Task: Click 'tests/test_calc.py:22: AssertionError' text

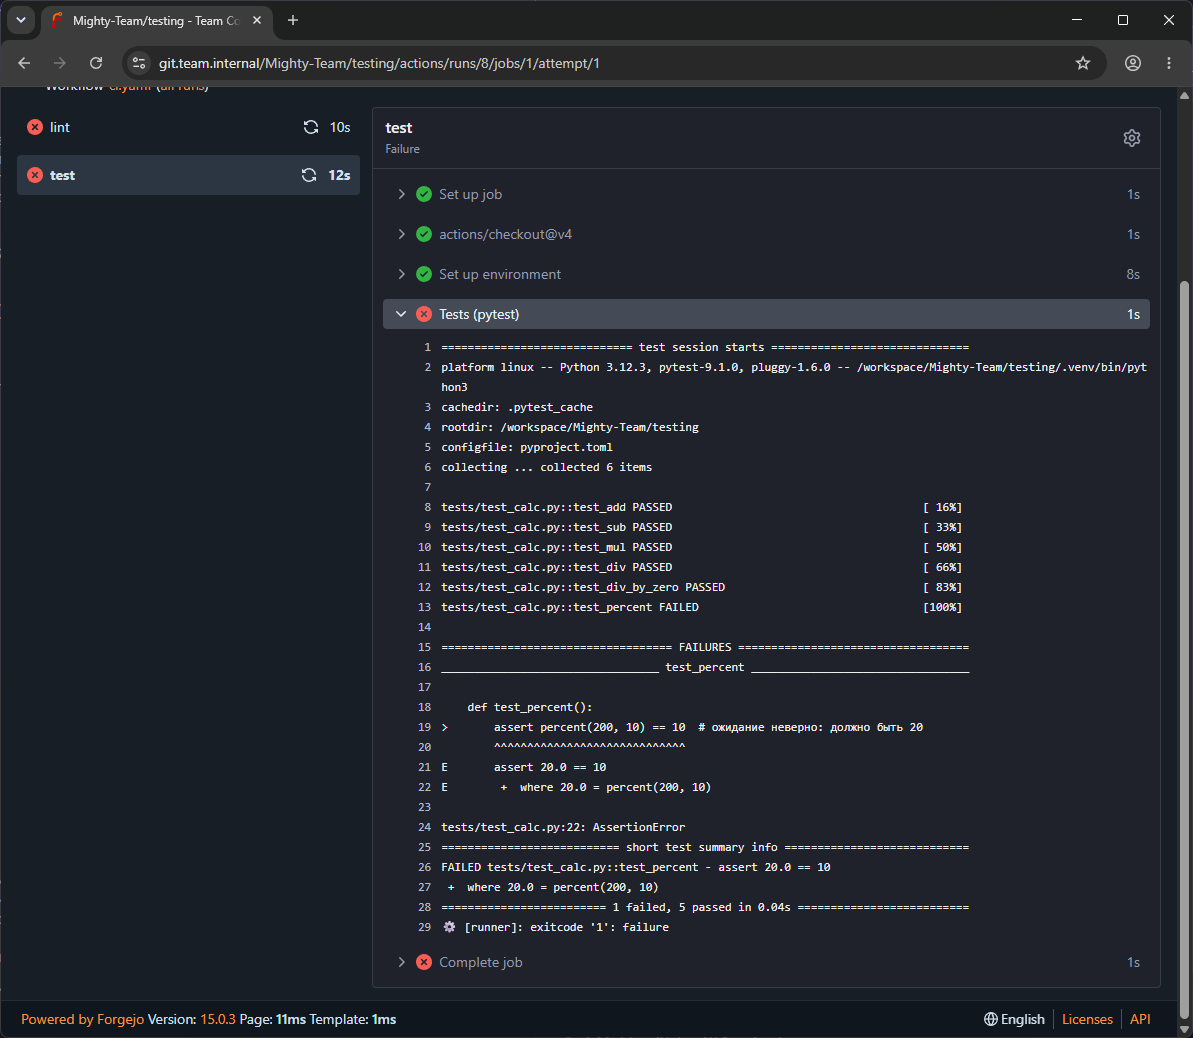Action: click(x=563, y=827)
